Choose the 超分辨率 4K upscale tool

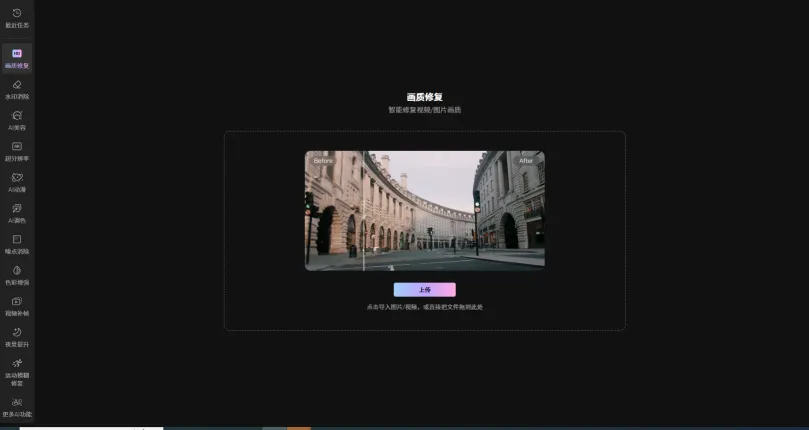coord(17,152)
